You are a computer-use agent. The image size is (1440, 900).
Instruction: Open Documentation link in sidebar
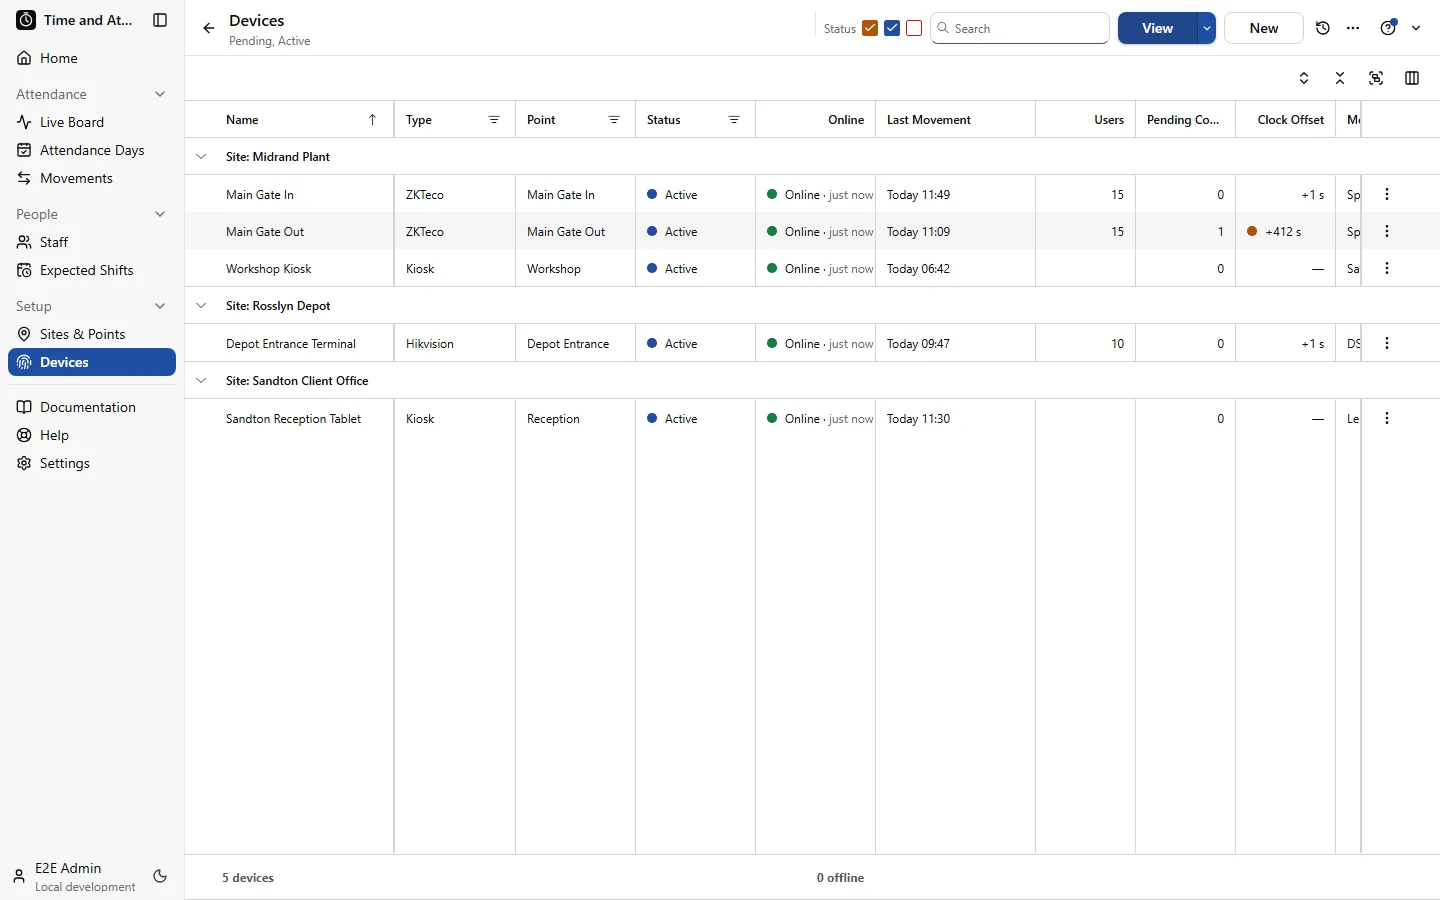(92, 407)
